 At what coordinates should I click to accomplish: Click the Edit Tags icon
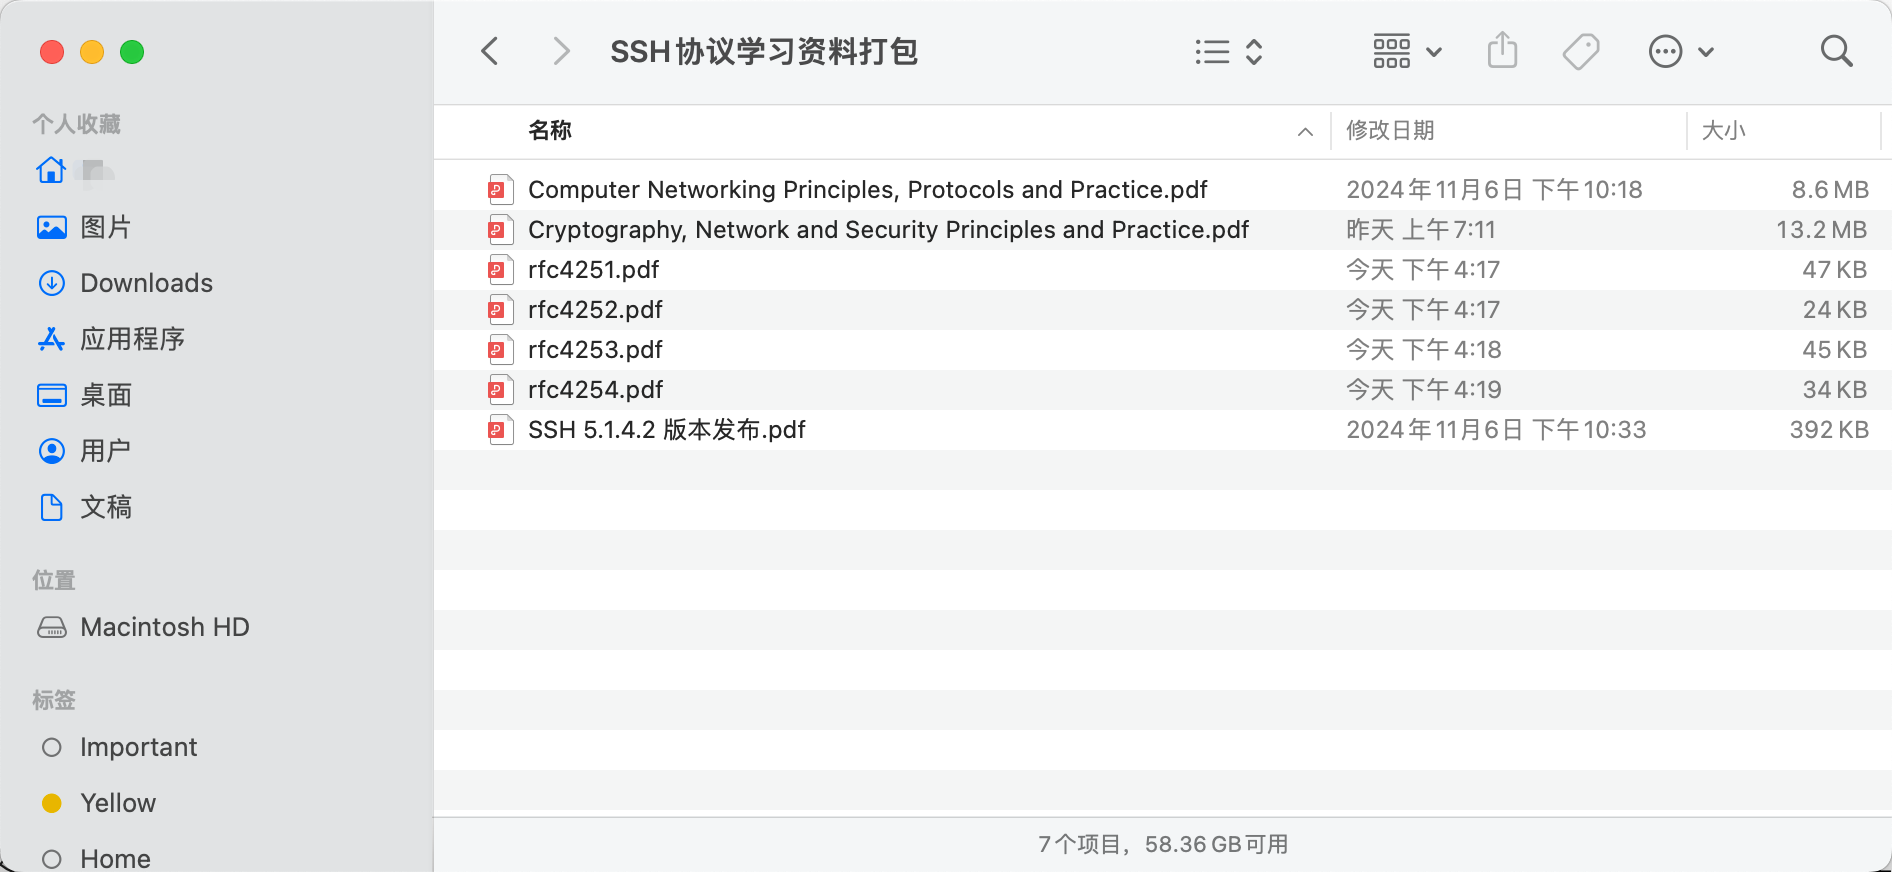(1581, 51)
